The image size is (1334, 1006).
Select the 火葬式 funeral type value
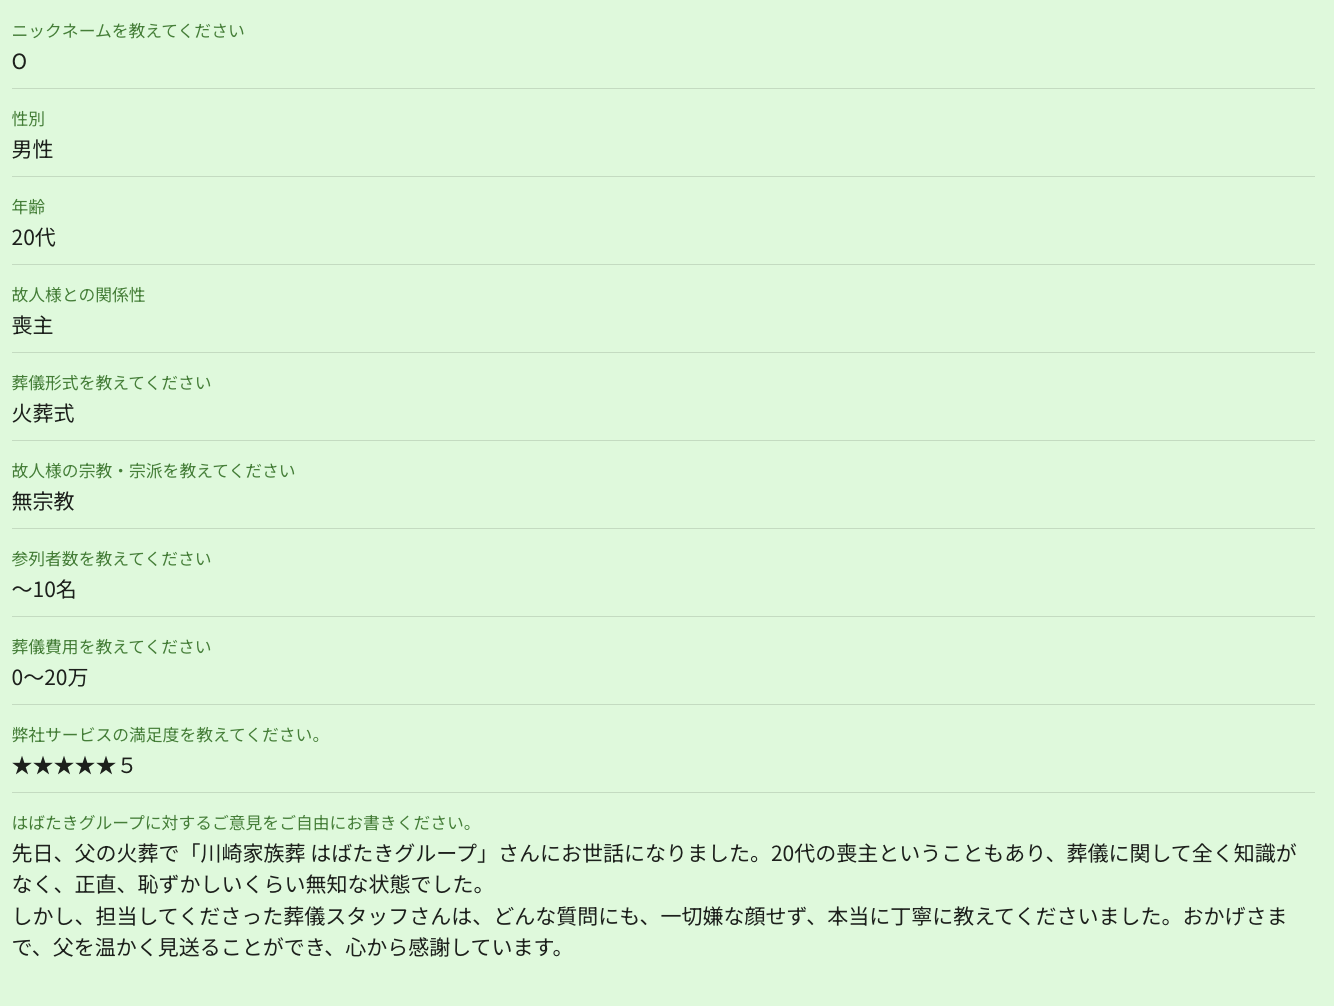(x=43, y=414)
